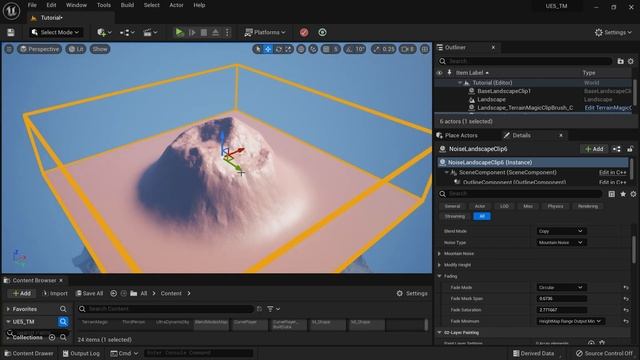Open the Noise Type dropdown
The image size is (640, 360).
561,242
